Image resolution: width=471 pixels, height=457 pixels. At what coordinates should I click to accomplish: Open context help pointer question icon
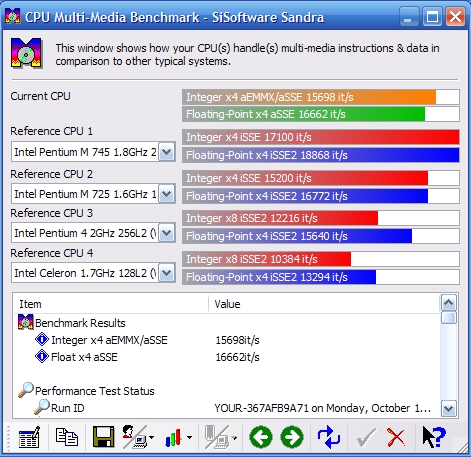[x=434, y=437]
